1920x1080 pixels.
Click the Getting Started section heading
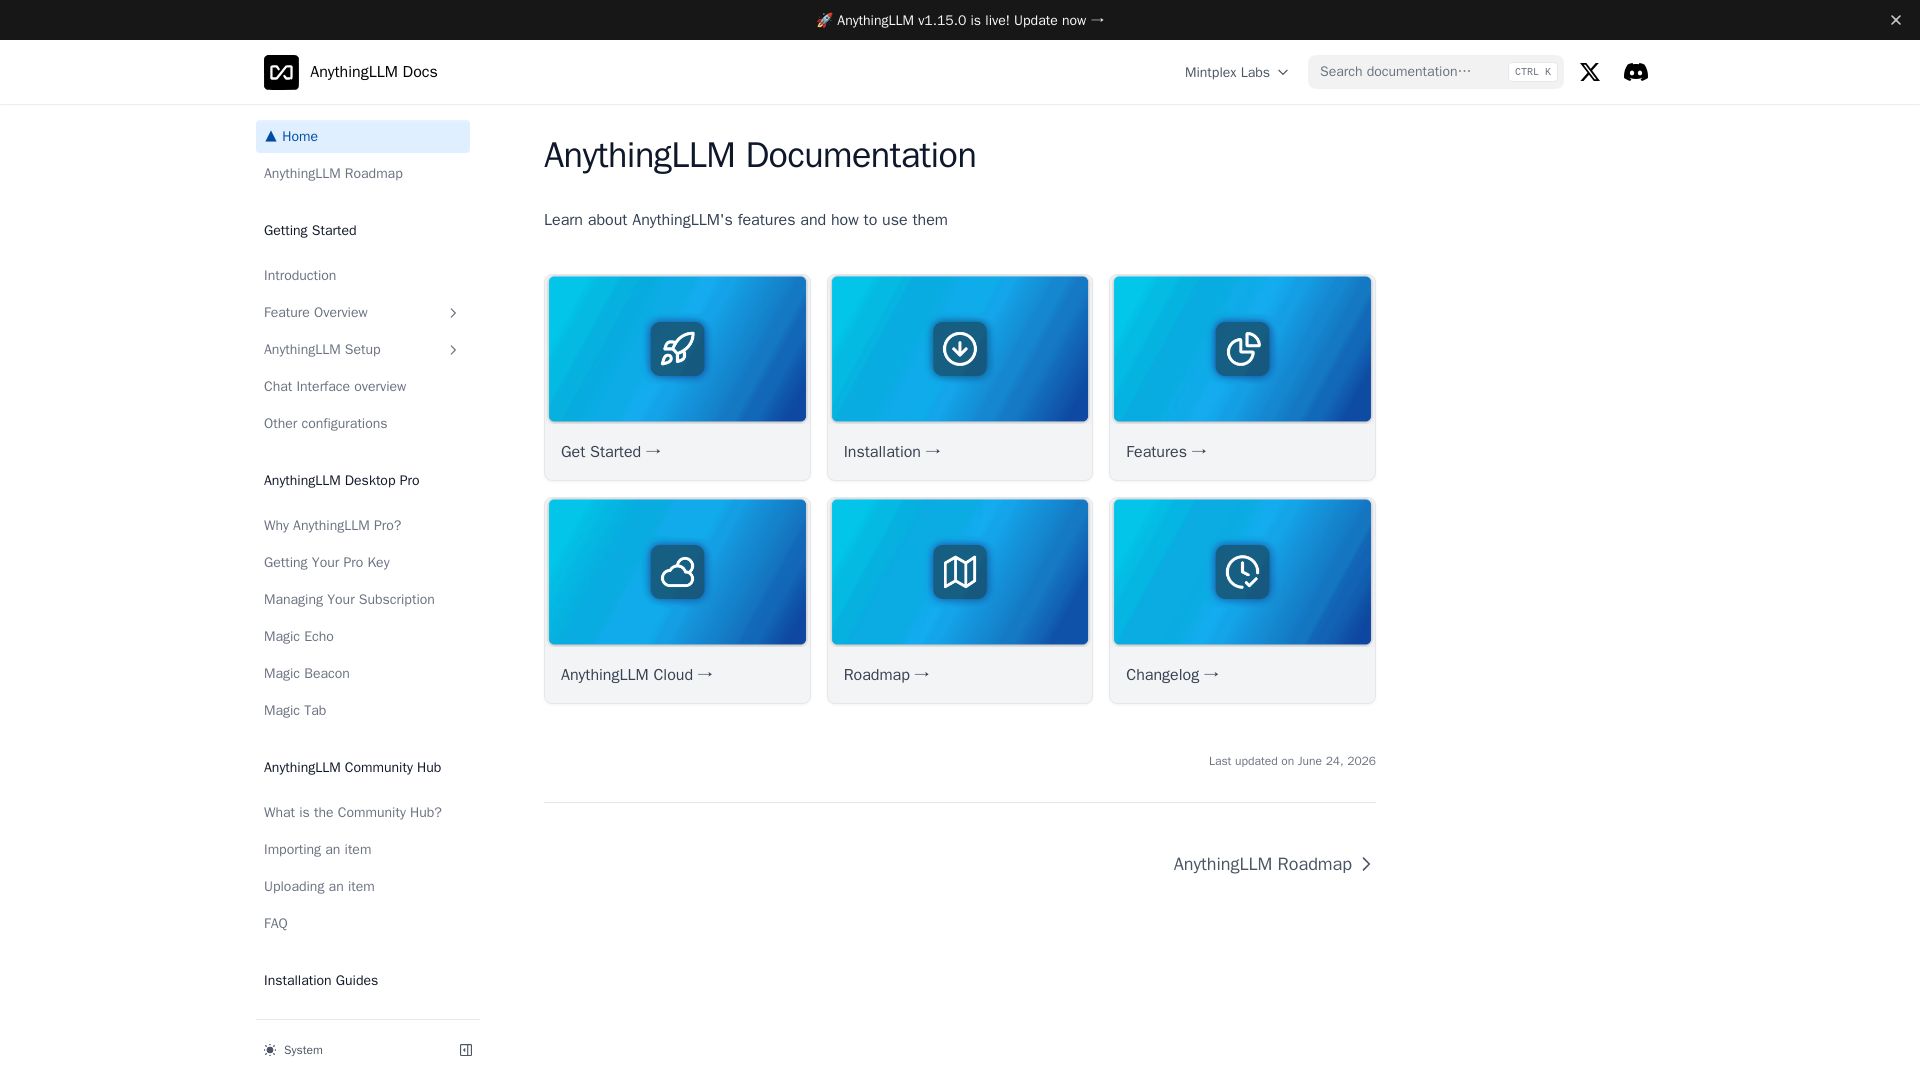click(x=310, y=231)
